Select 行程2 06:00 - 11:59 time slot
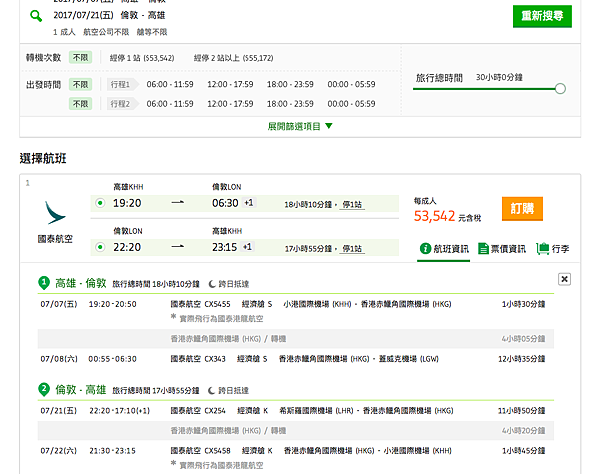 click(170, 104)
